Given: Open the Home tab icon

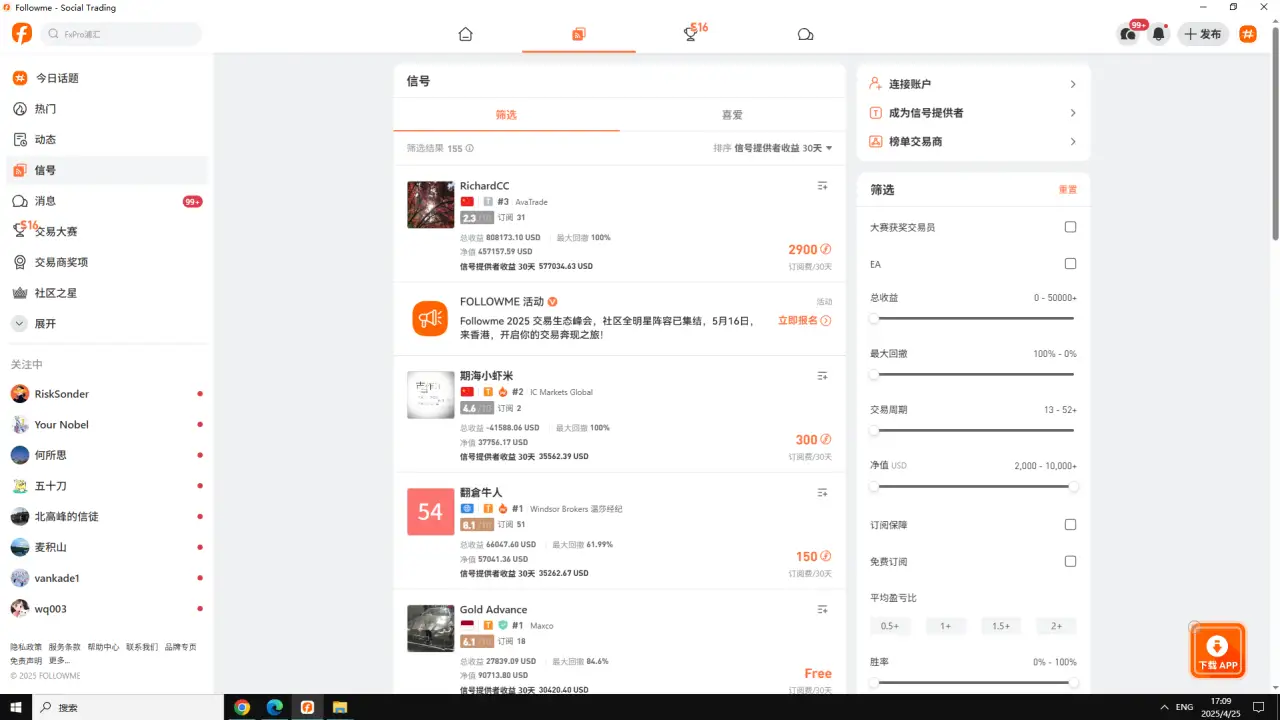Looking at the screenshot, I should coord(465,34).
